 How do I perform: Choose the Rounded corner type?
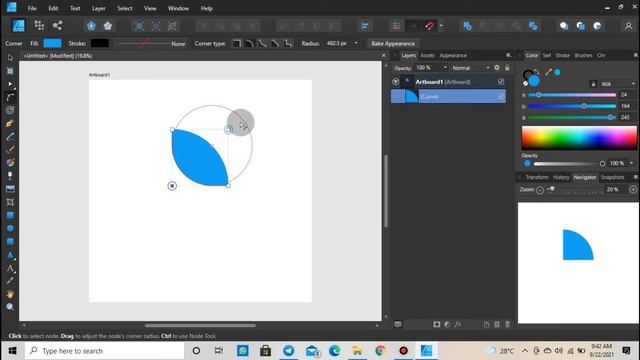click(x=249, y=43)
